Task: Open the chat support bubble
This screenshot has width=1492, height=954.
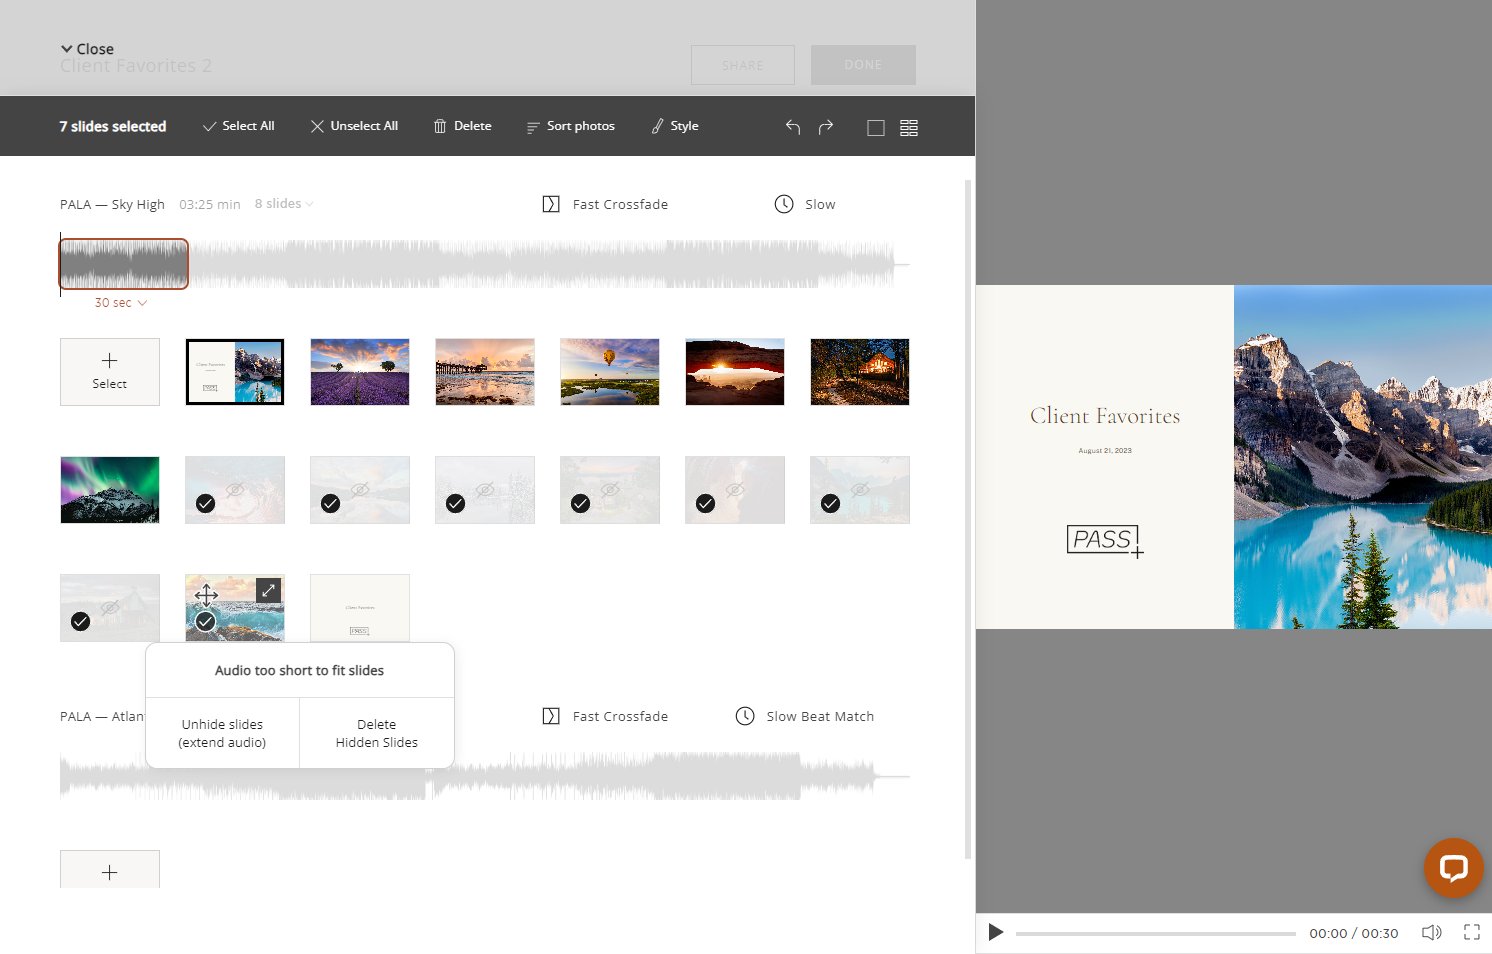Action: [1453, 867]
